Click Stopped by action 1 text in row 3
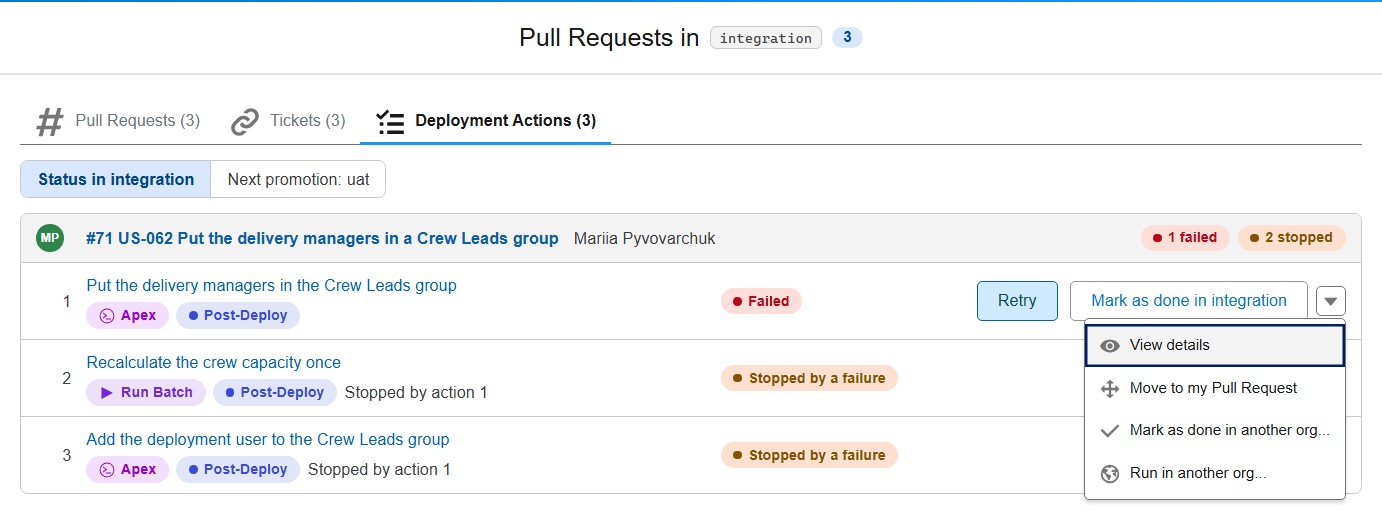The height and width of the screenshot is (518, 1382). (x=379, y=469)
